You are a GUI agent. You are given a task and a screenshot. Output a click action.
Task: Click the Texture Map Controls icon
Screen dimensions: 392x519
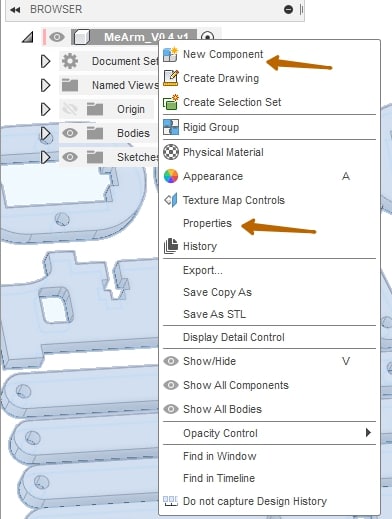[x=171, y=200]
